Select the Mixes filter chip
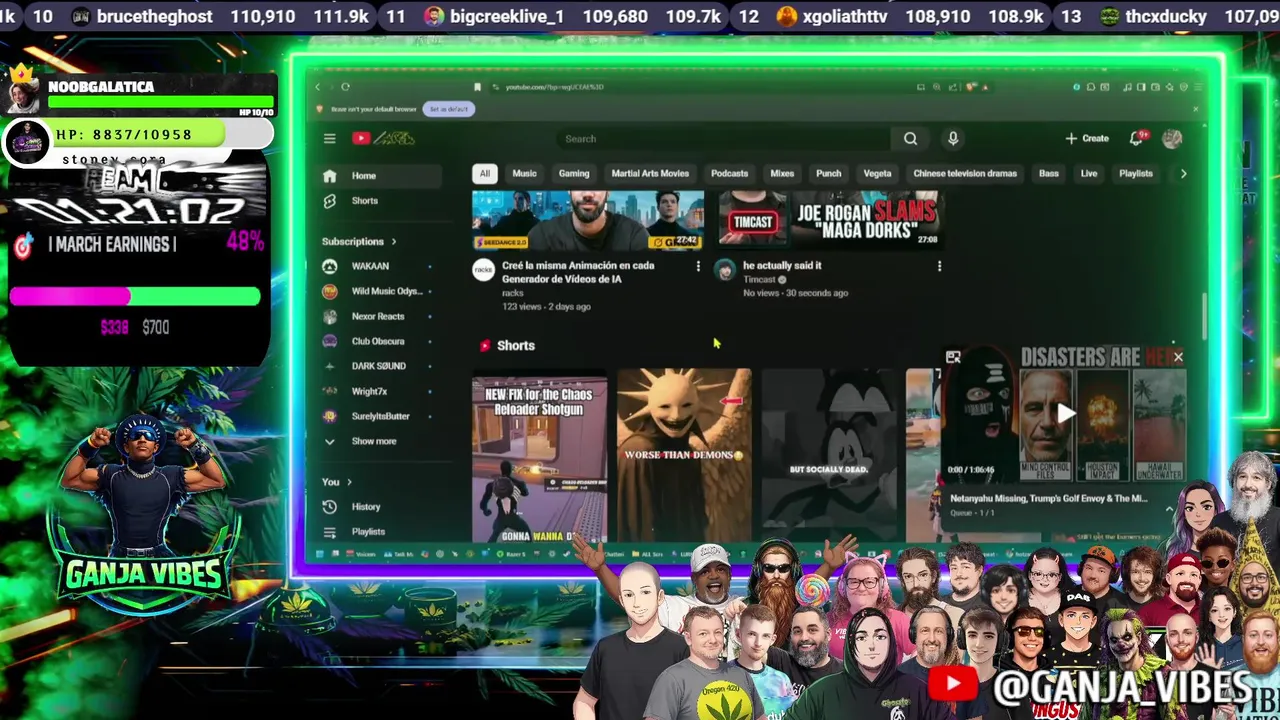The width and height of the screenshot is (1280, 720). point(782,174)
